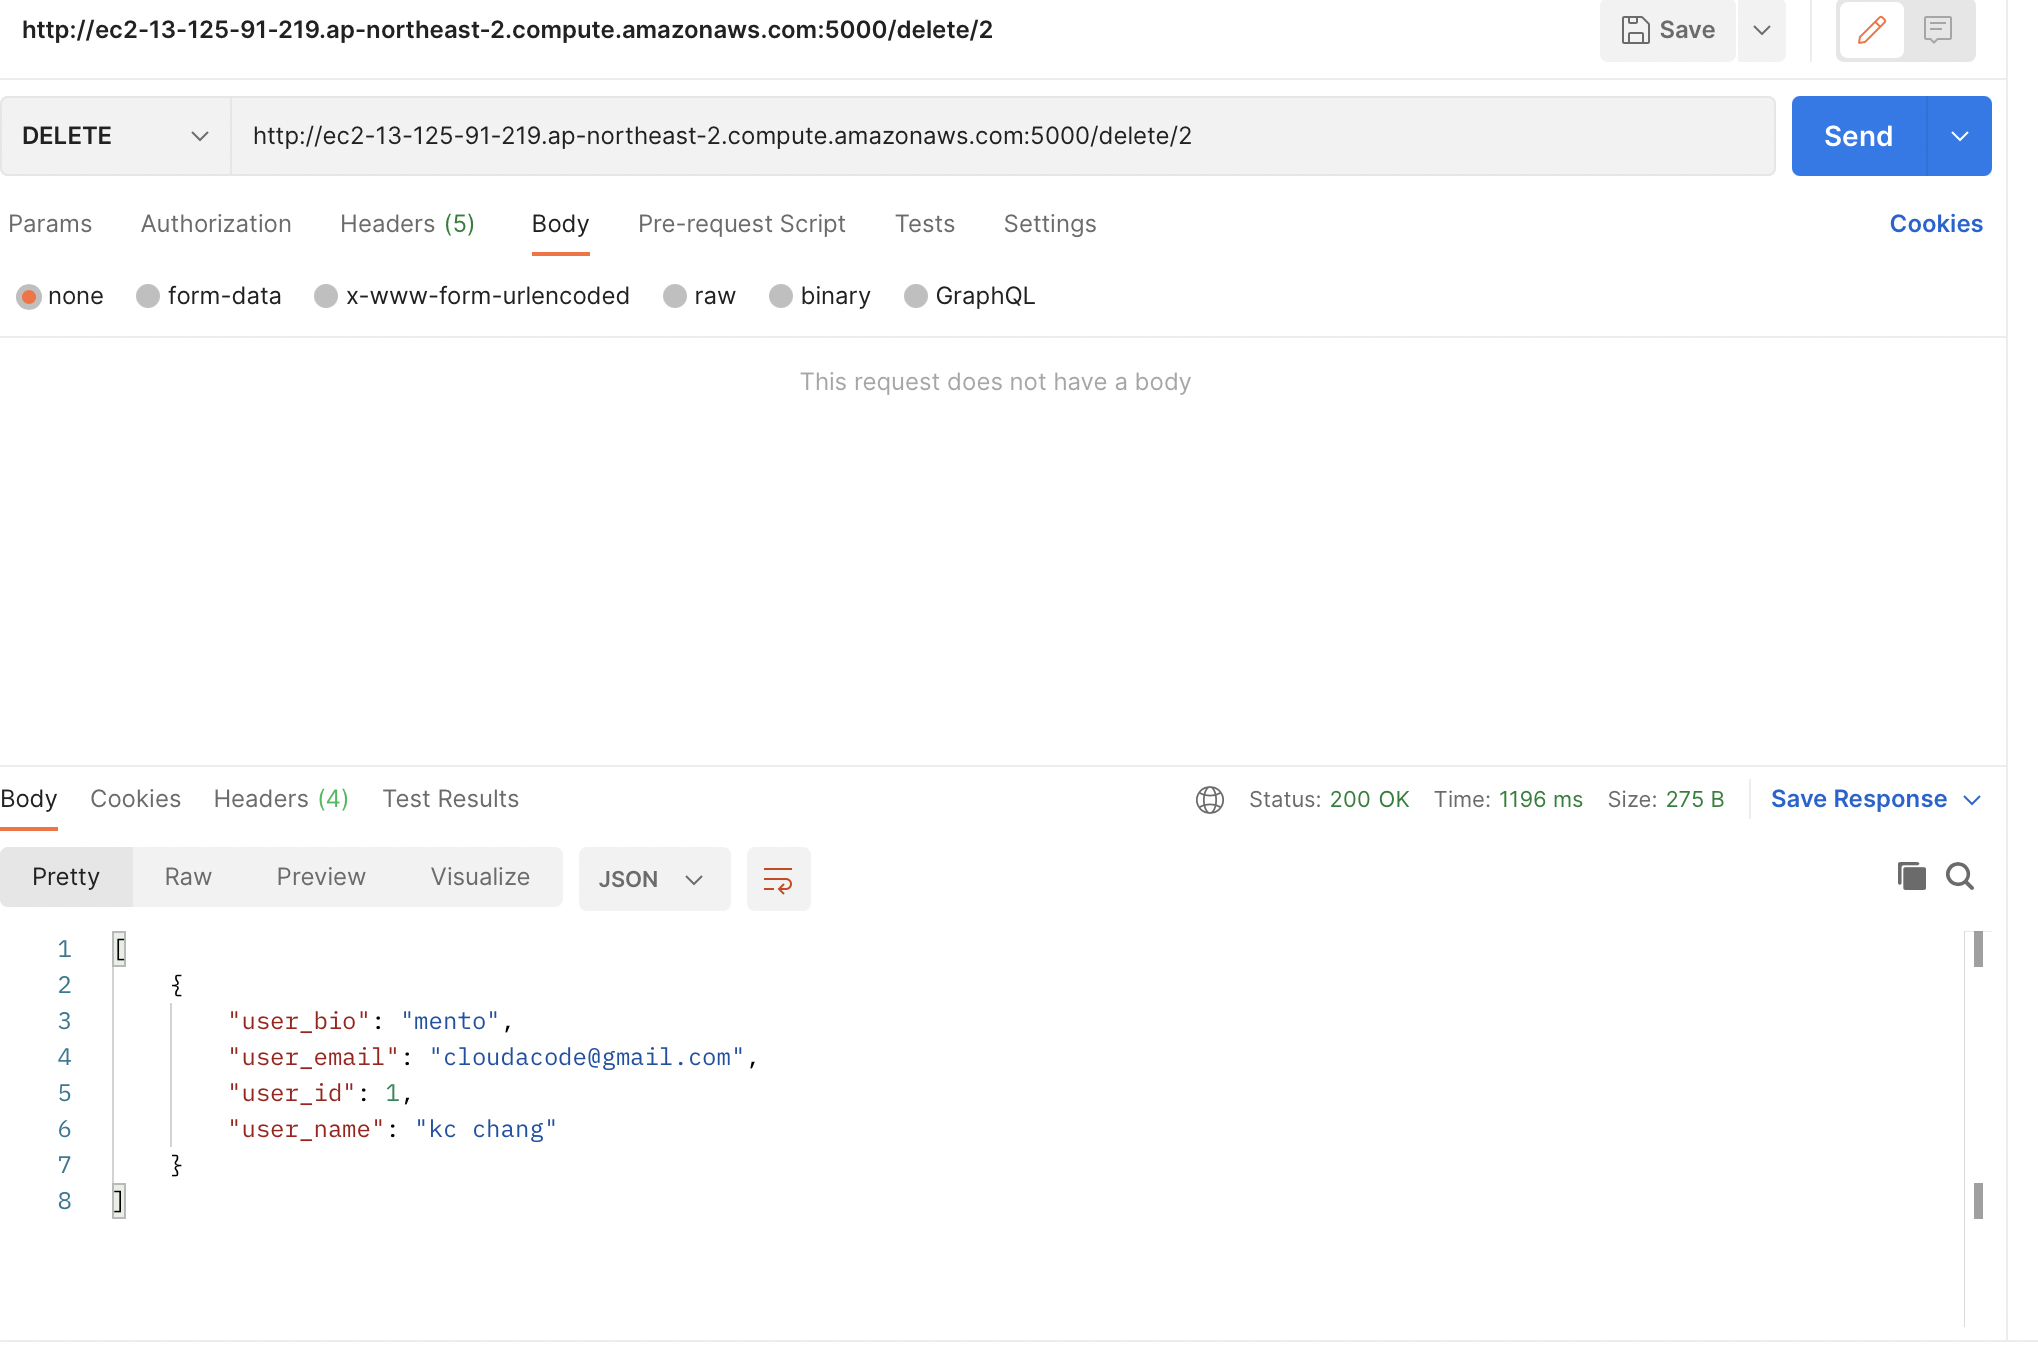Image resolution: width=2038 pixels, height=1348 pixels.
Task: Click the pencil edit icon
Action: 1871,30
